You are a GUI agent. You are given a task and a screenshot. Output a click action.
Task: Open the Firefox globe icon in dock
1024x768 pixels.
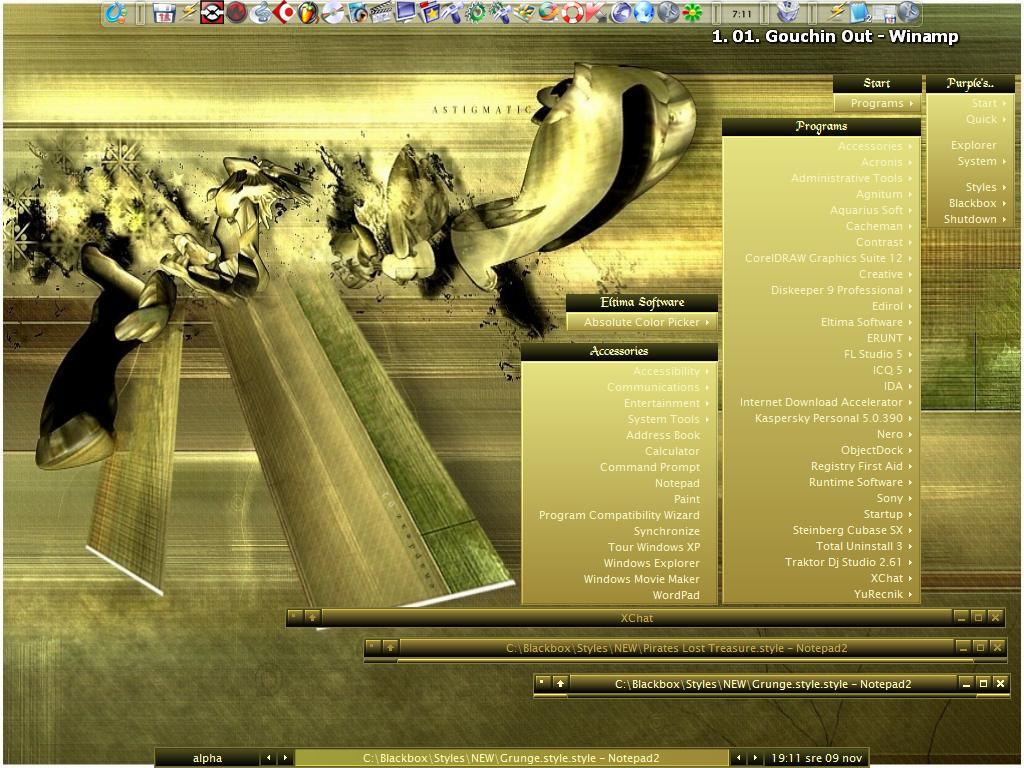[549, 12]
